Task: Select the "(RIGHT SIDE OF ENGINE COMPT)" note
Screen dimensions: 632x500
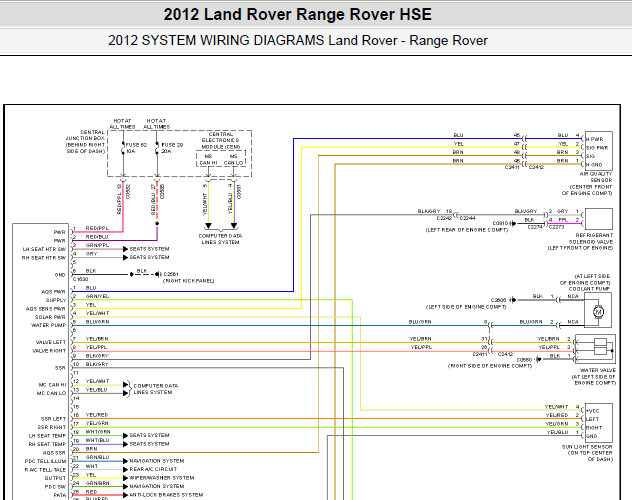Action: pyautogui.click(x=490, y=366)
